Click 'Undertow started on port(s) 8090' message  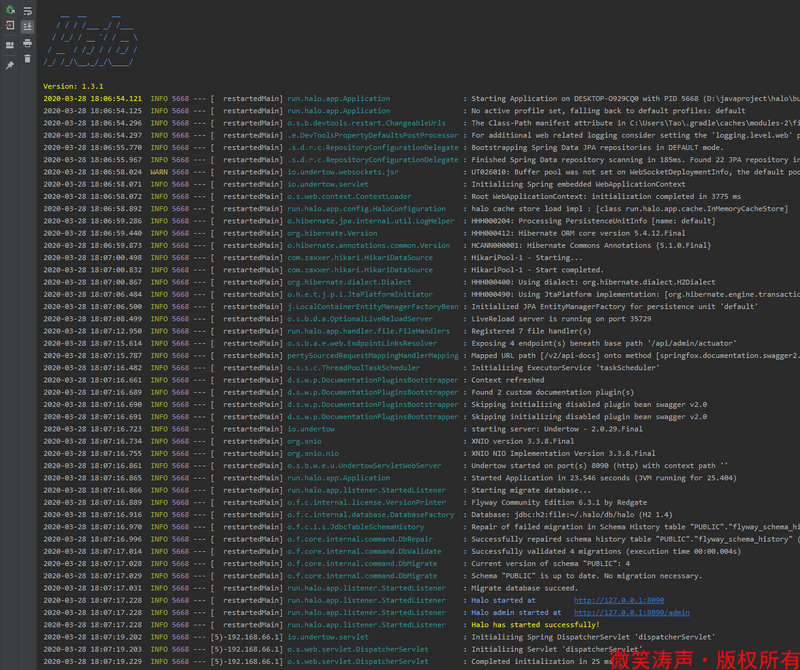click(599, 466)
